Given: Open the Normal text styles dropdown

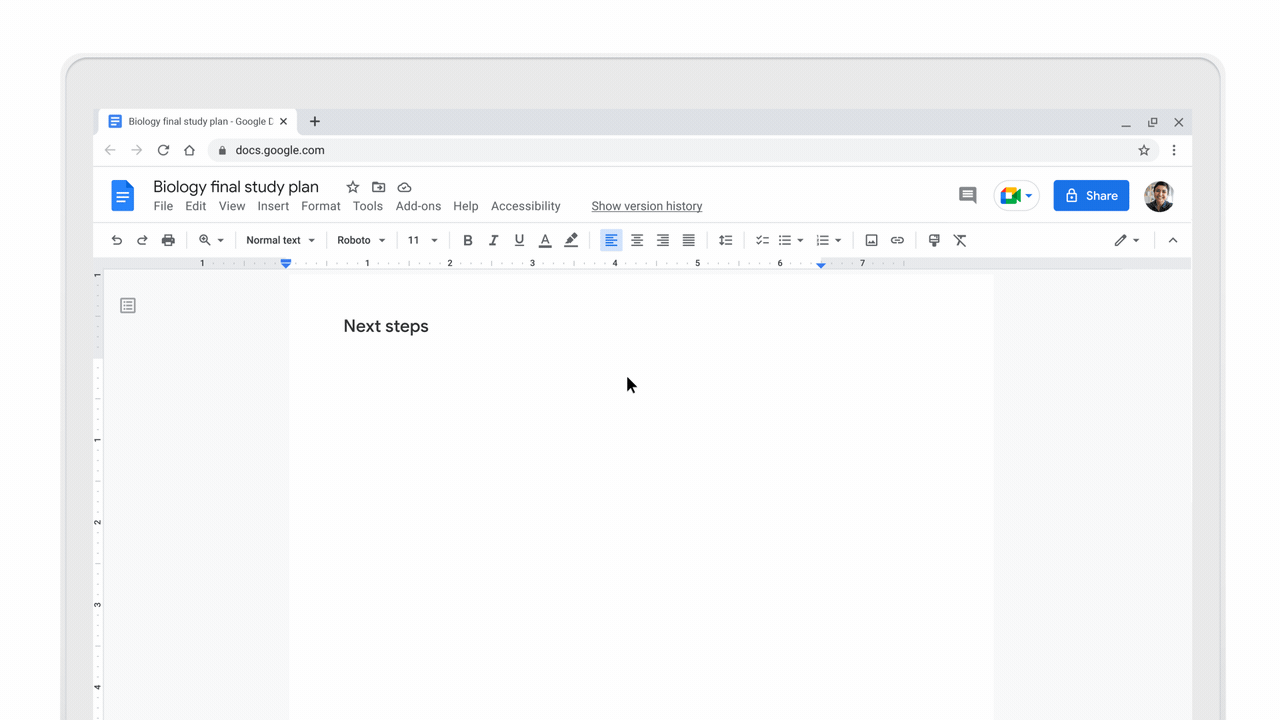Looking at the screenshot, I should [x=279, y=240].
